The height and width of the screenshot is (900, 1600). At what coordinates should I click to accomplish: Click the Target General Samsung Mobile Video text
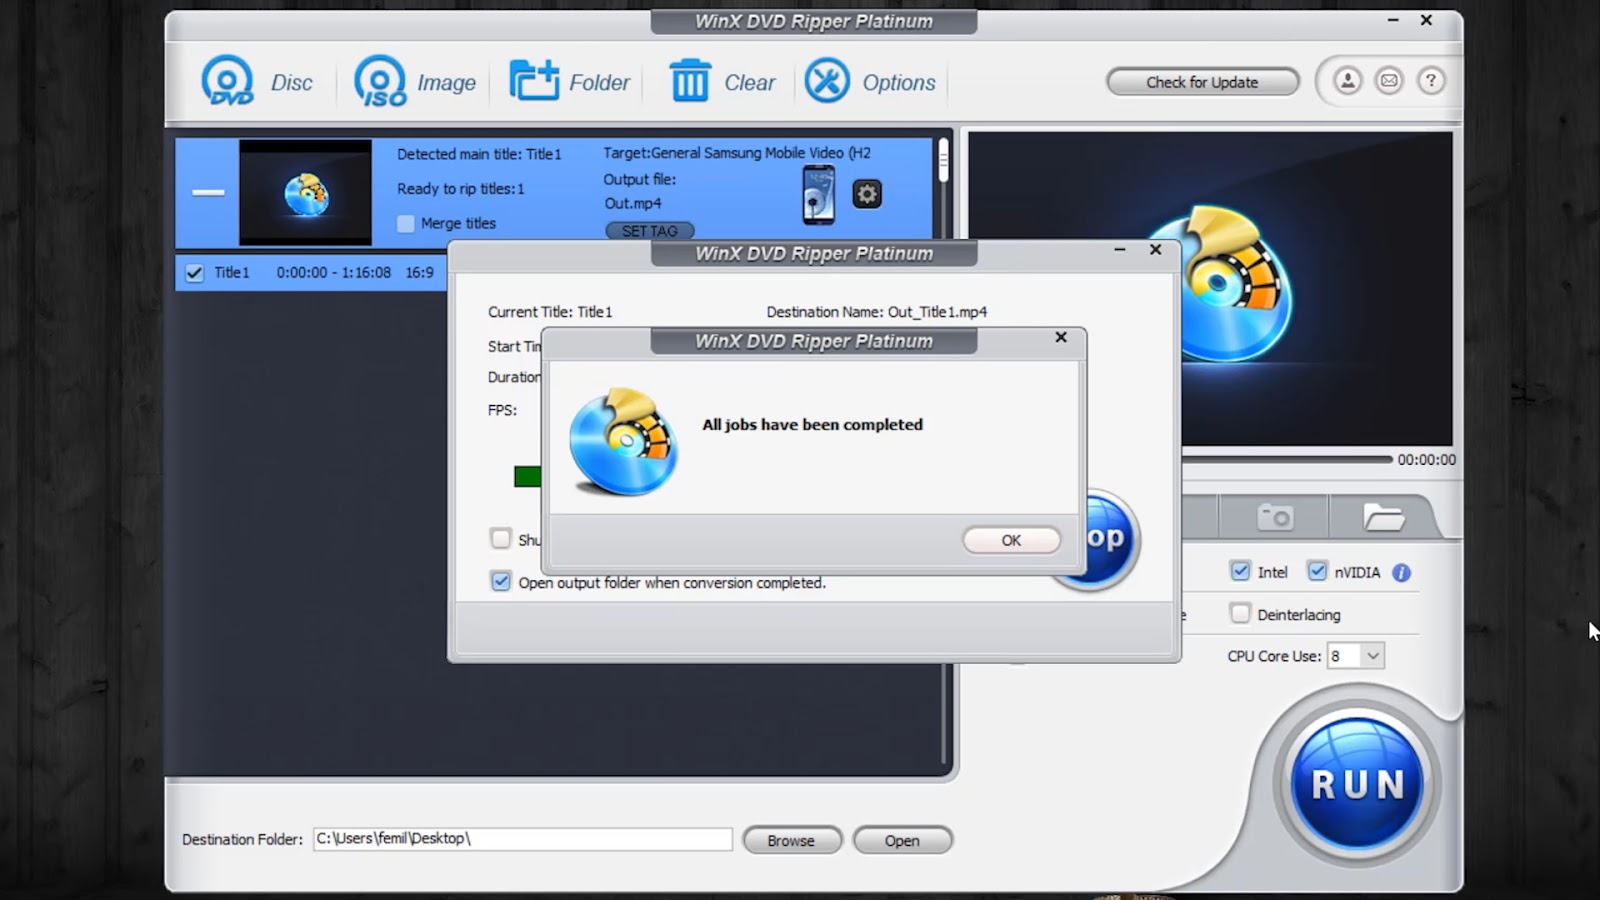pyautogui.click(x=737, y=153)
